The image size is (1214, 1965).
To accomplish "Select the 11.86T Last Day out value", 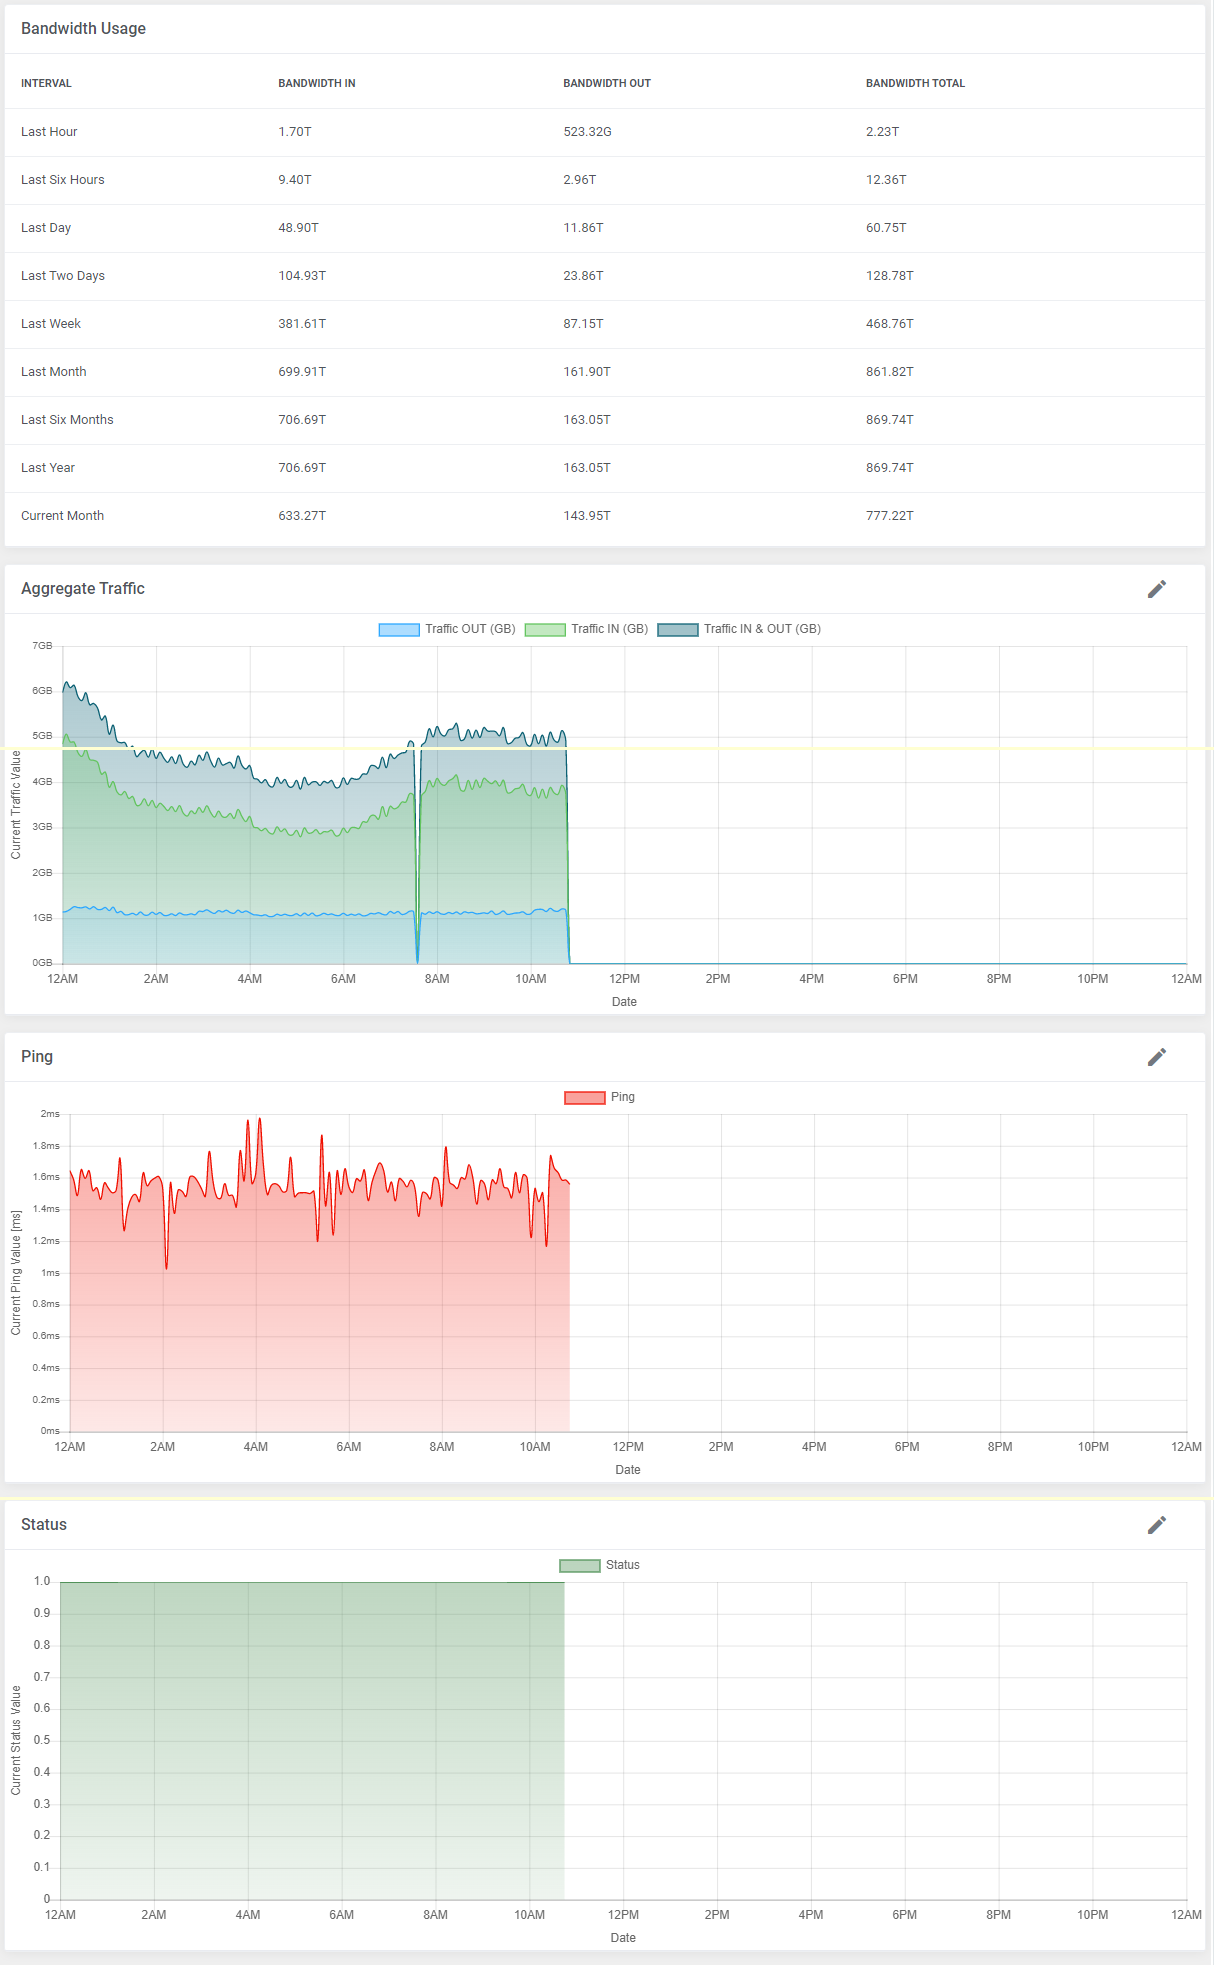I will [x=583, y=228].
